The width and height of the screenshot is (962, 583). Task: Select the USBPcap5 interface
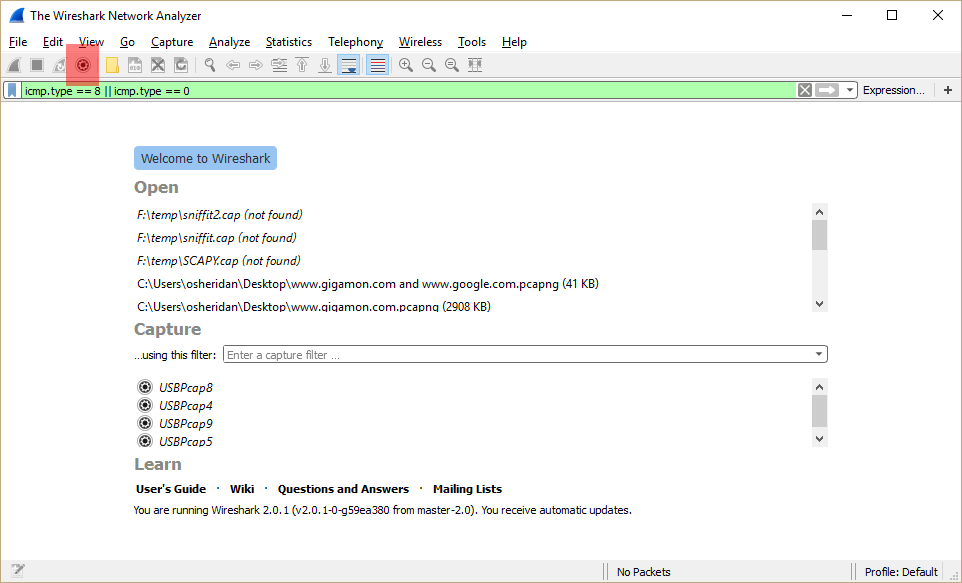pyautogui.click(x=175, y=441)
